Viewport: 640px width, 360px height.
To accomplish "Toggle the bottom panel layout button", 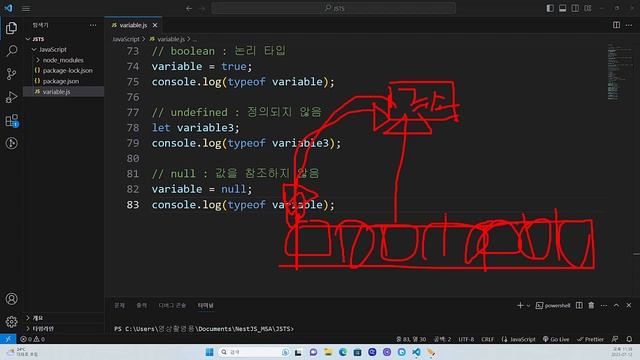I will click(562, 8).
